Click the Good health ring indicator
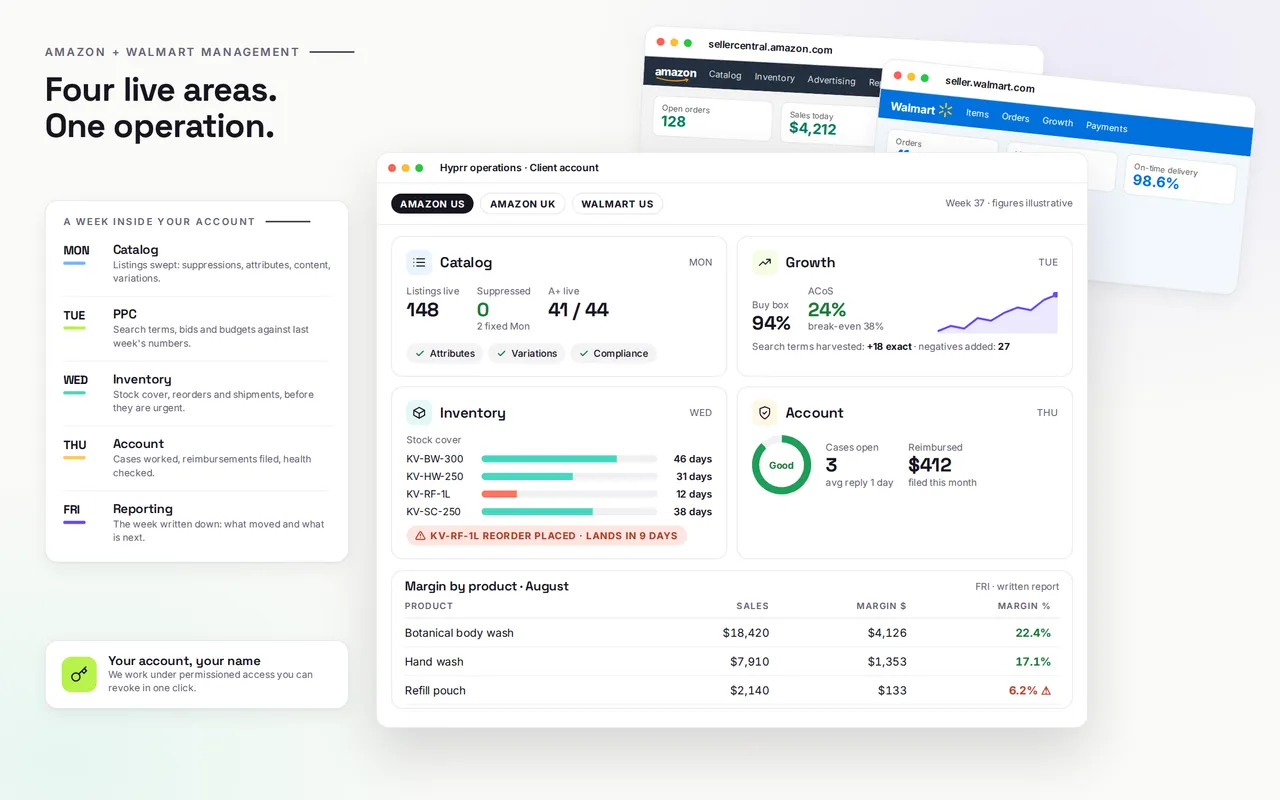 coord(781,465)
